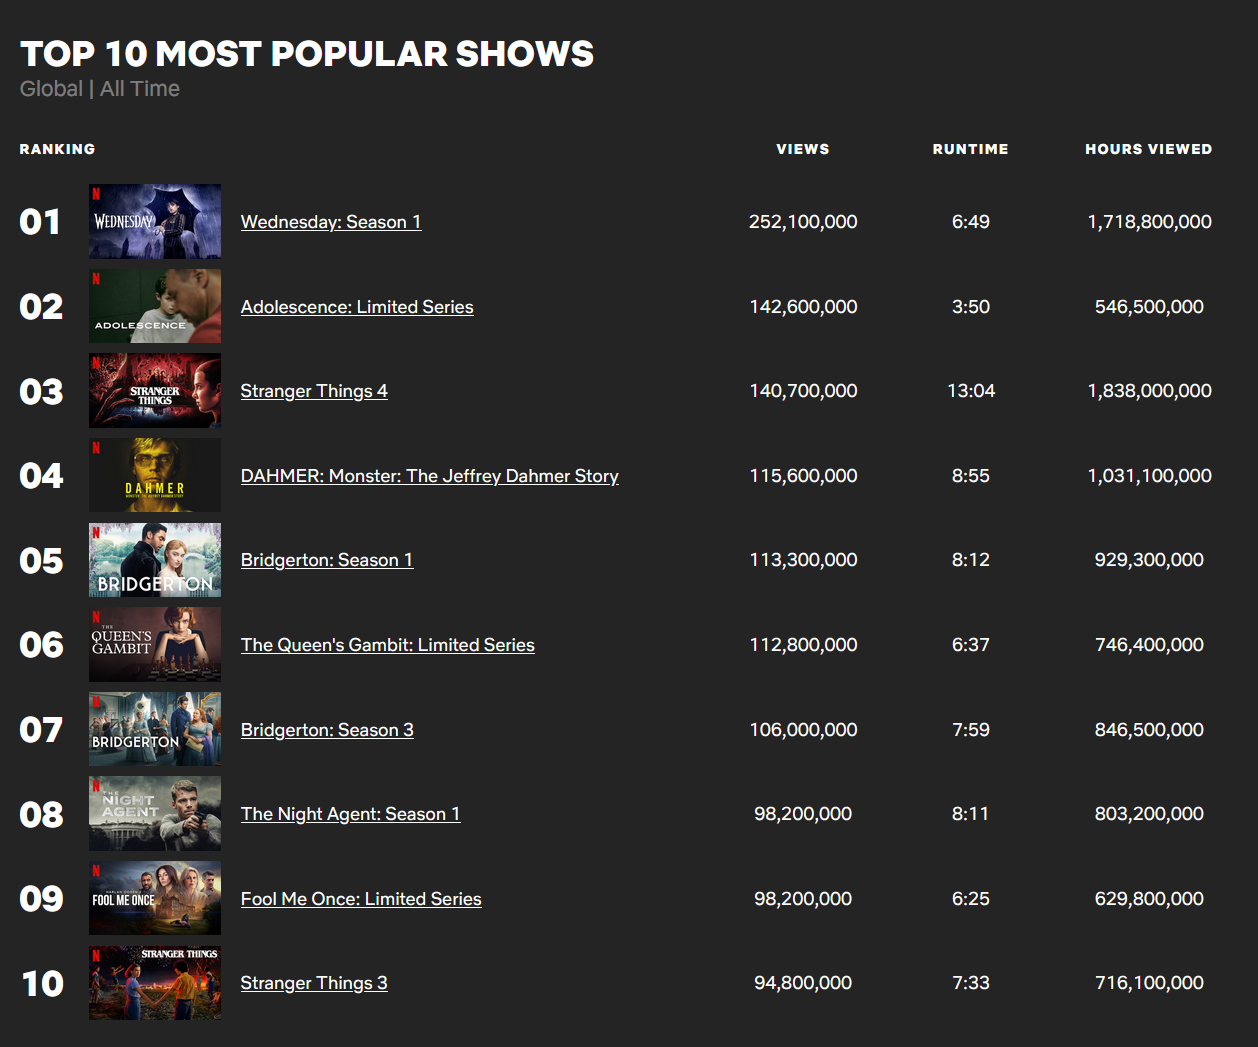Viewport: 1258px width, 1047px height.
Task: Open the Stranger Things 4 link
Action: (314, 391)
